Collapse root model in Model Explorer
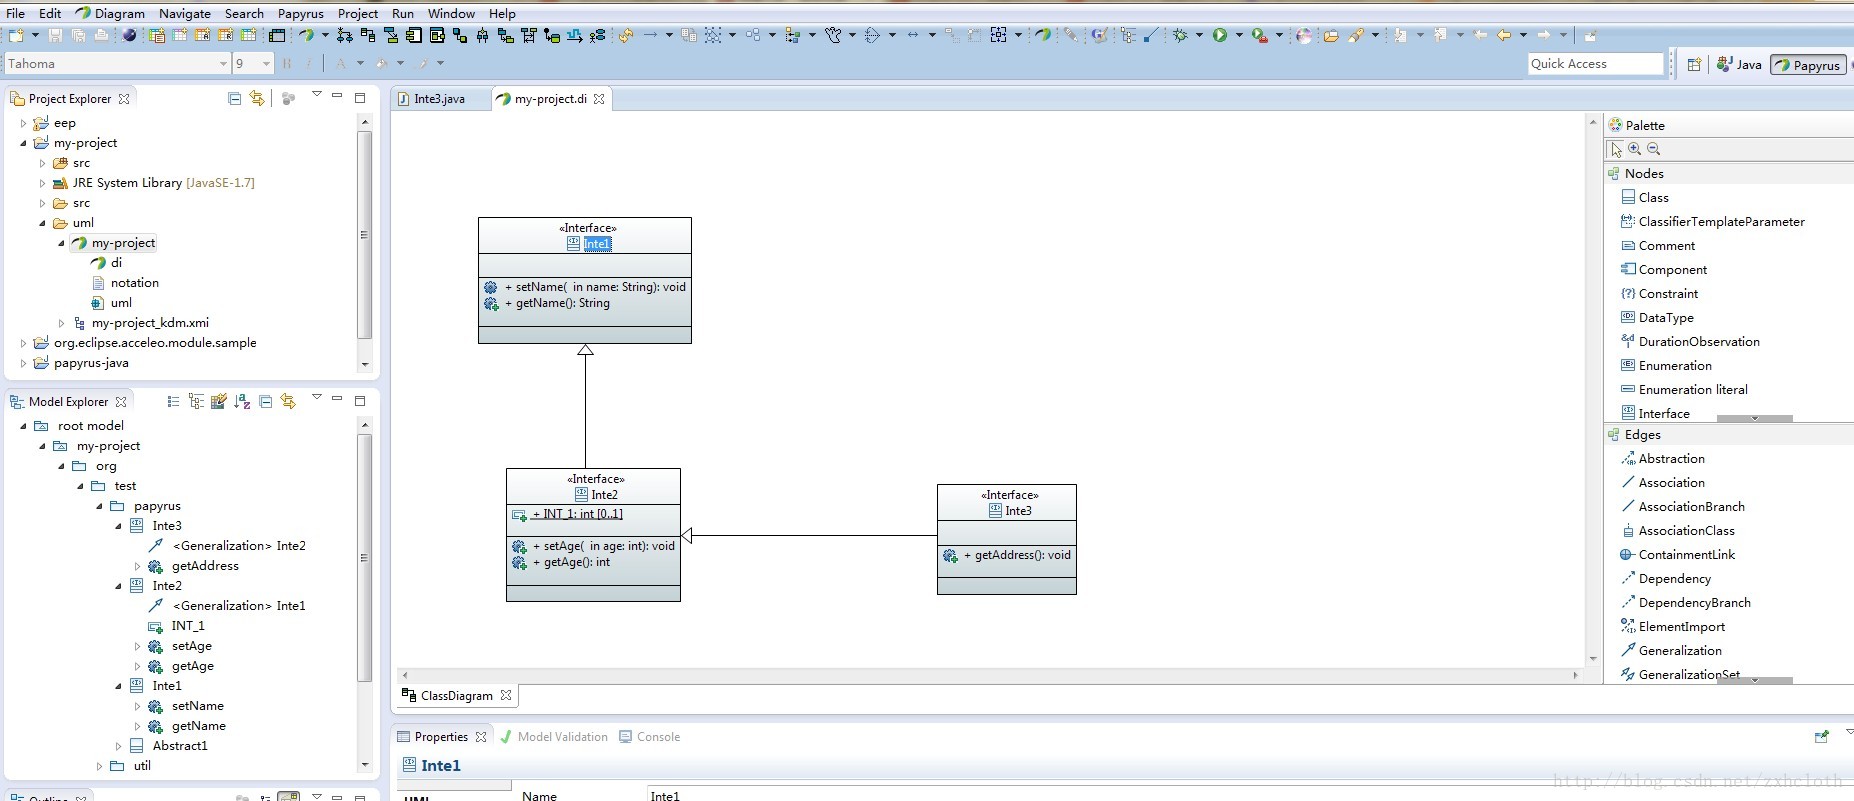Viewport: 1854px width, 801px height. pos(23,426)
